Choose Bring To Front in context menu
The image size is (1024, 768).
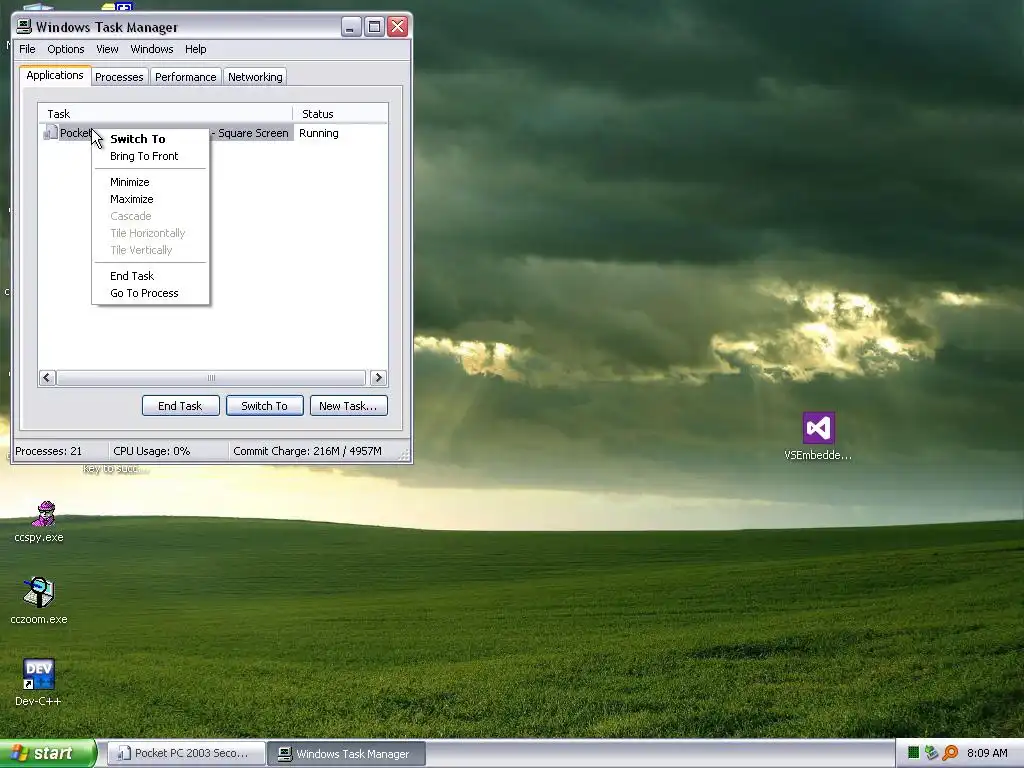point(150,156)
